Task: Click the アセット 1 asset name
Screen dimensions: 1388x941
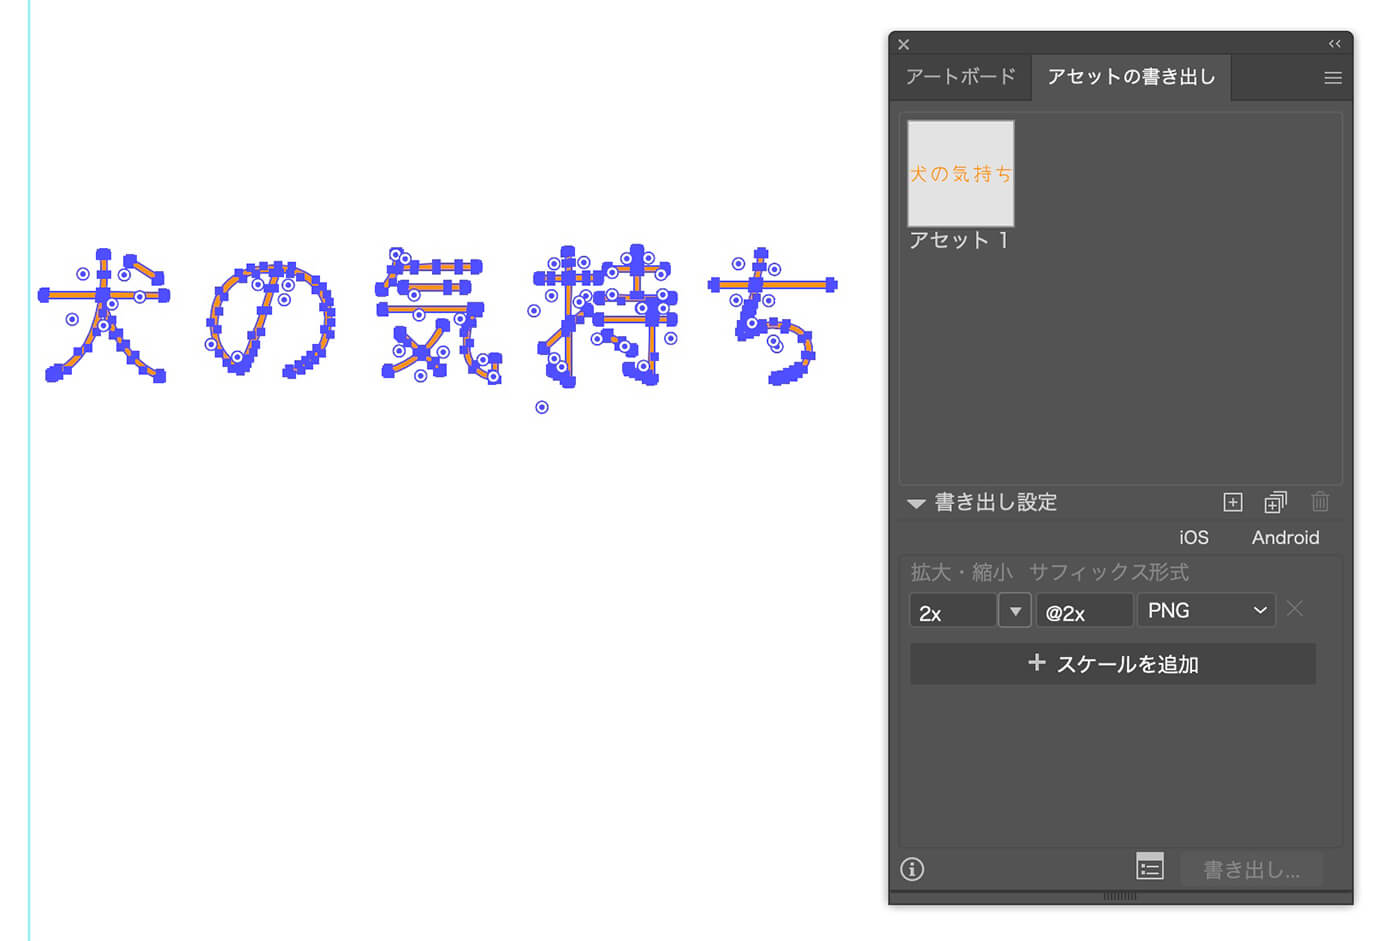Action: 959,240
